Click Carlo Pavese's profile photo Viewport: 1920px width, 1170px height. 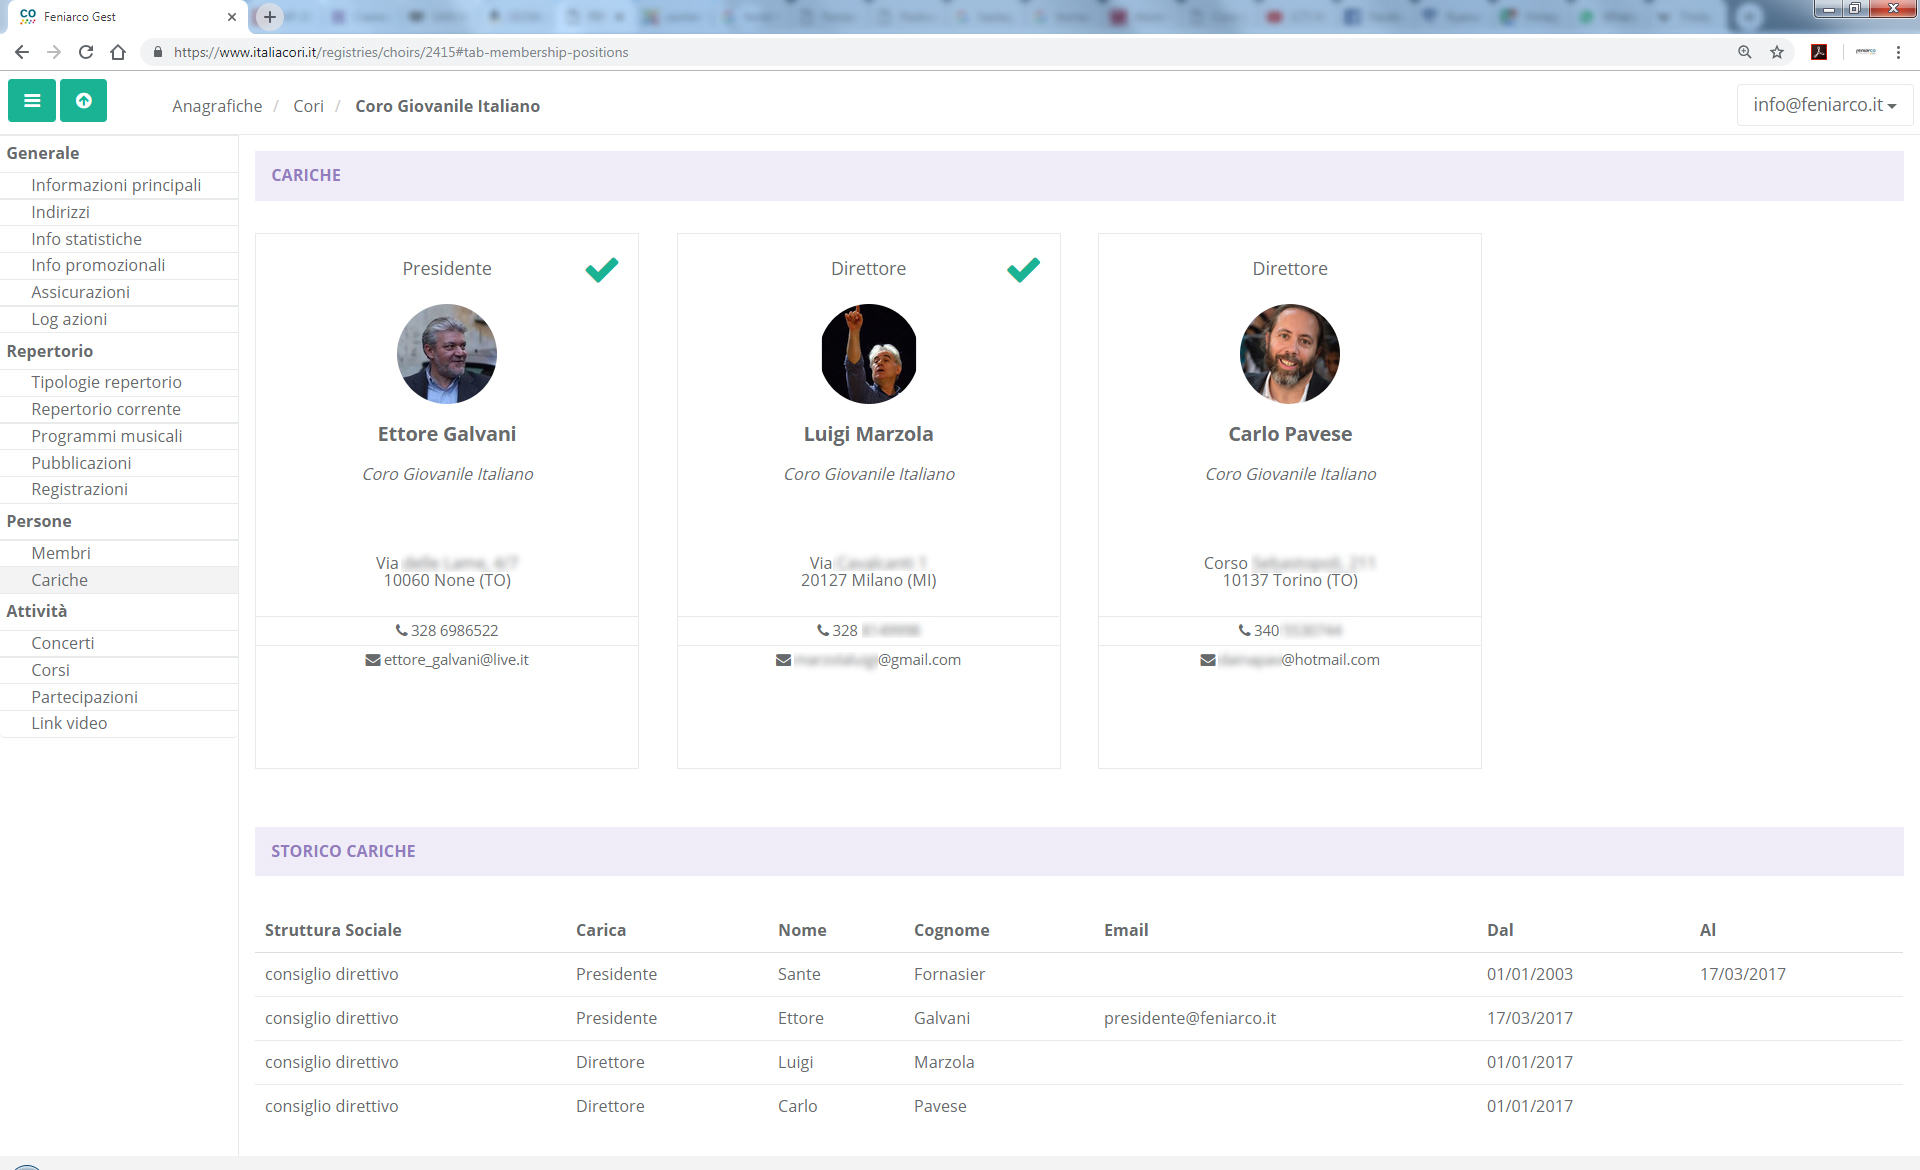tap(1289, 354)
